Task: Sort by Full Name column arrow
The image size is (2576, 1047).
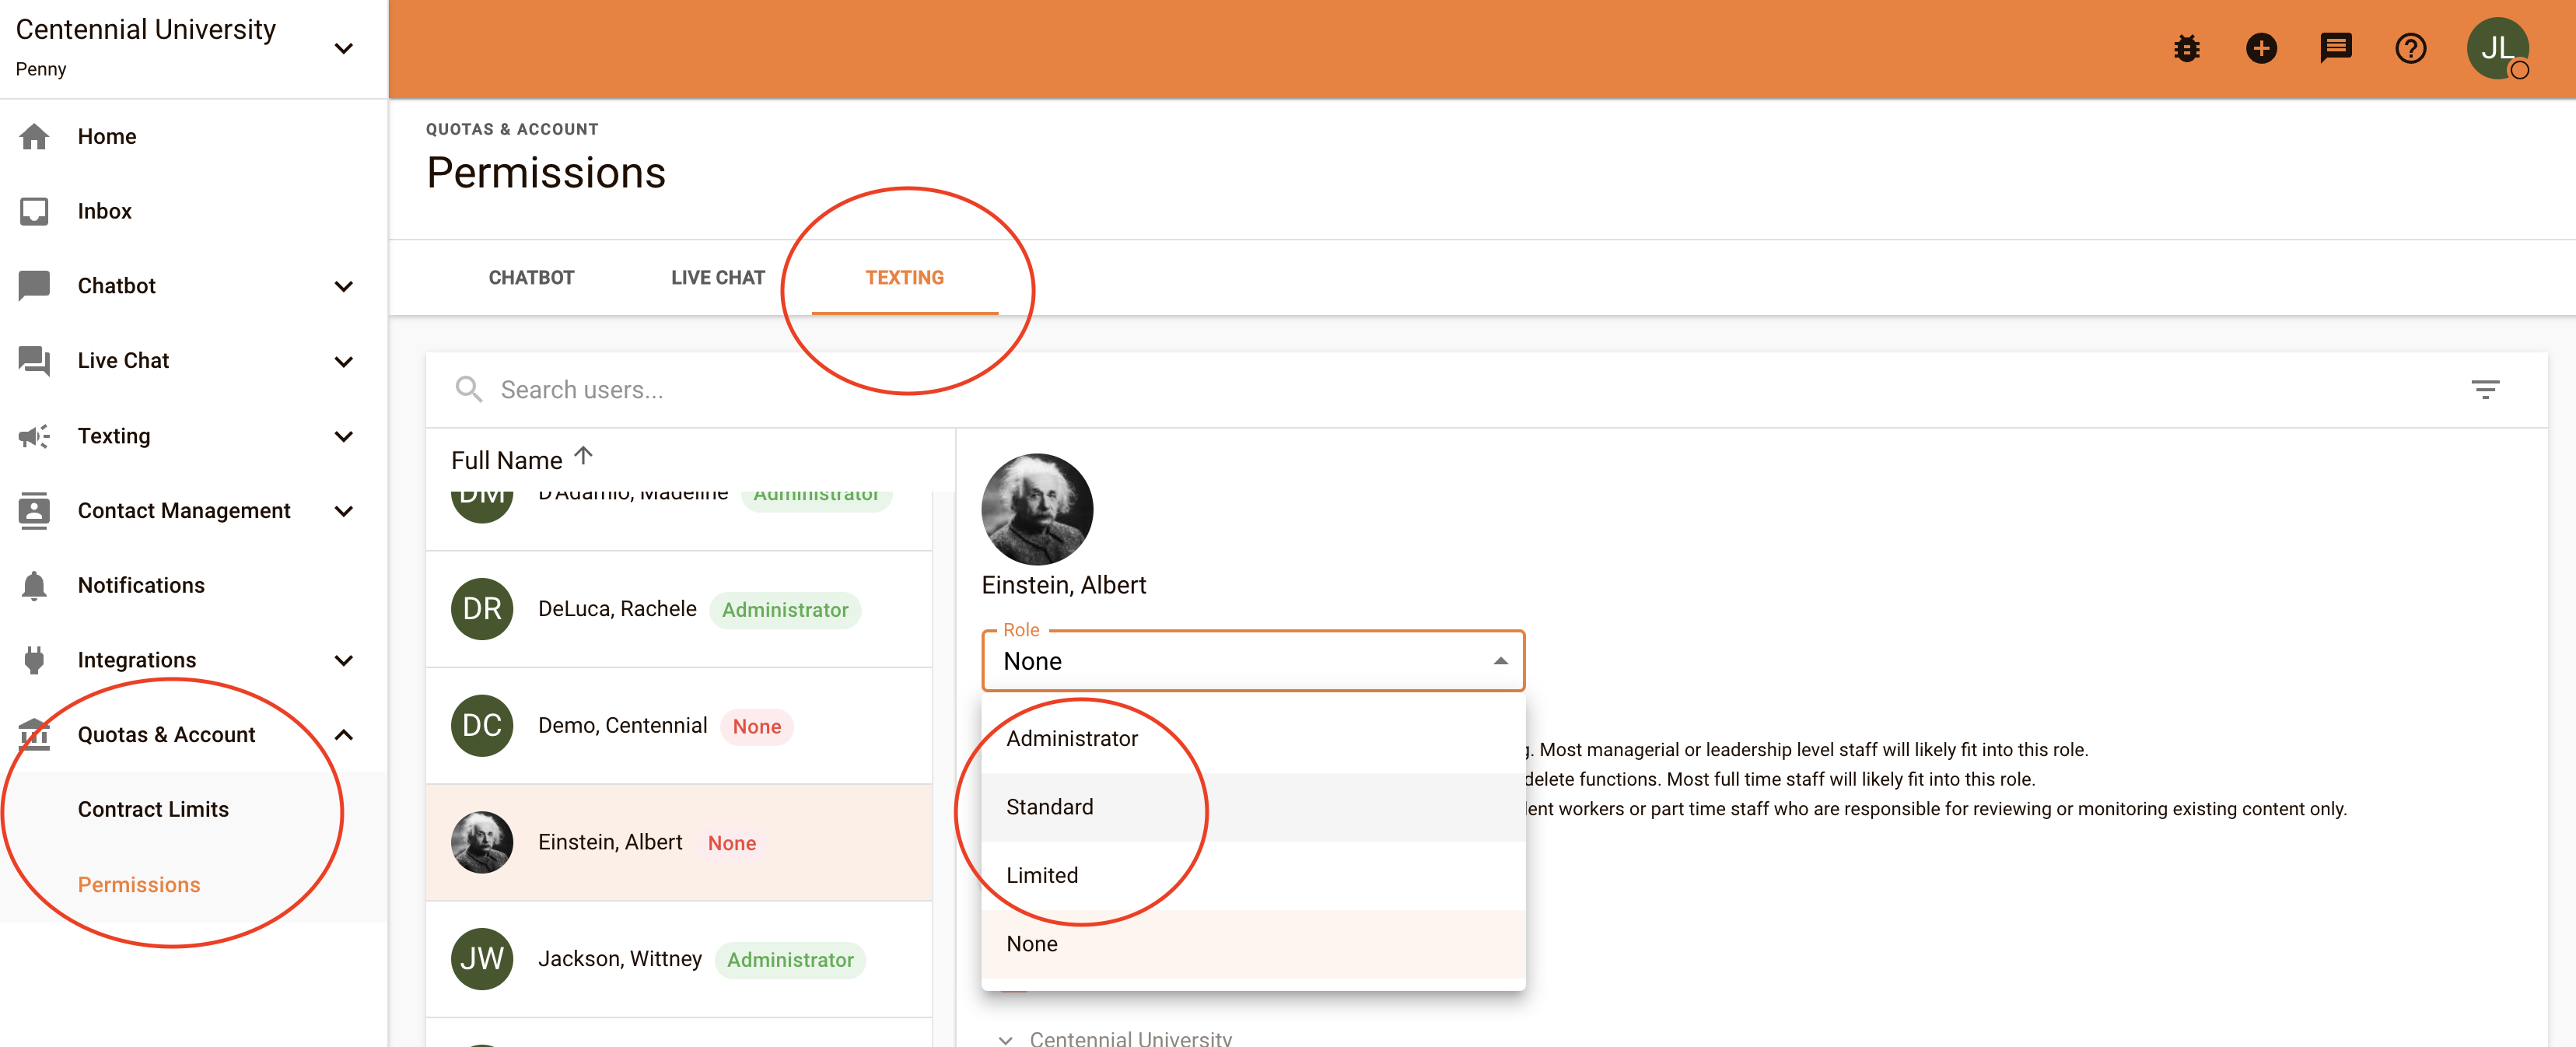Action: point(584,457)
